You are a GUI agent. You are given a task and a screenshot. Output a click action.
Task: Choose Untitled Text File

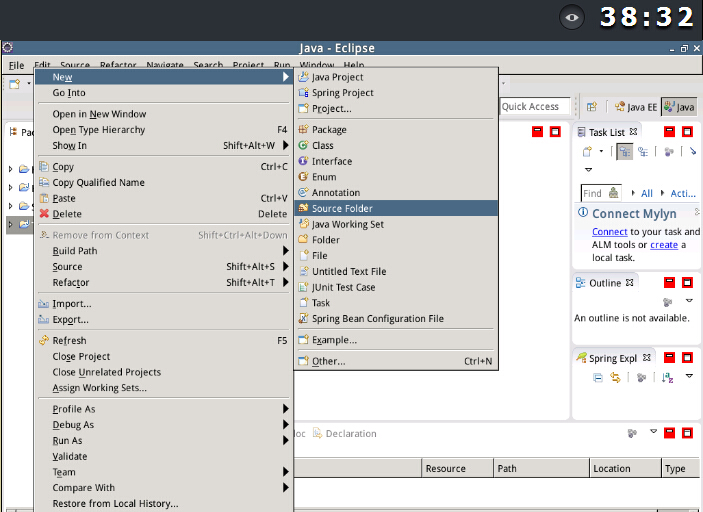coord(396,271)
